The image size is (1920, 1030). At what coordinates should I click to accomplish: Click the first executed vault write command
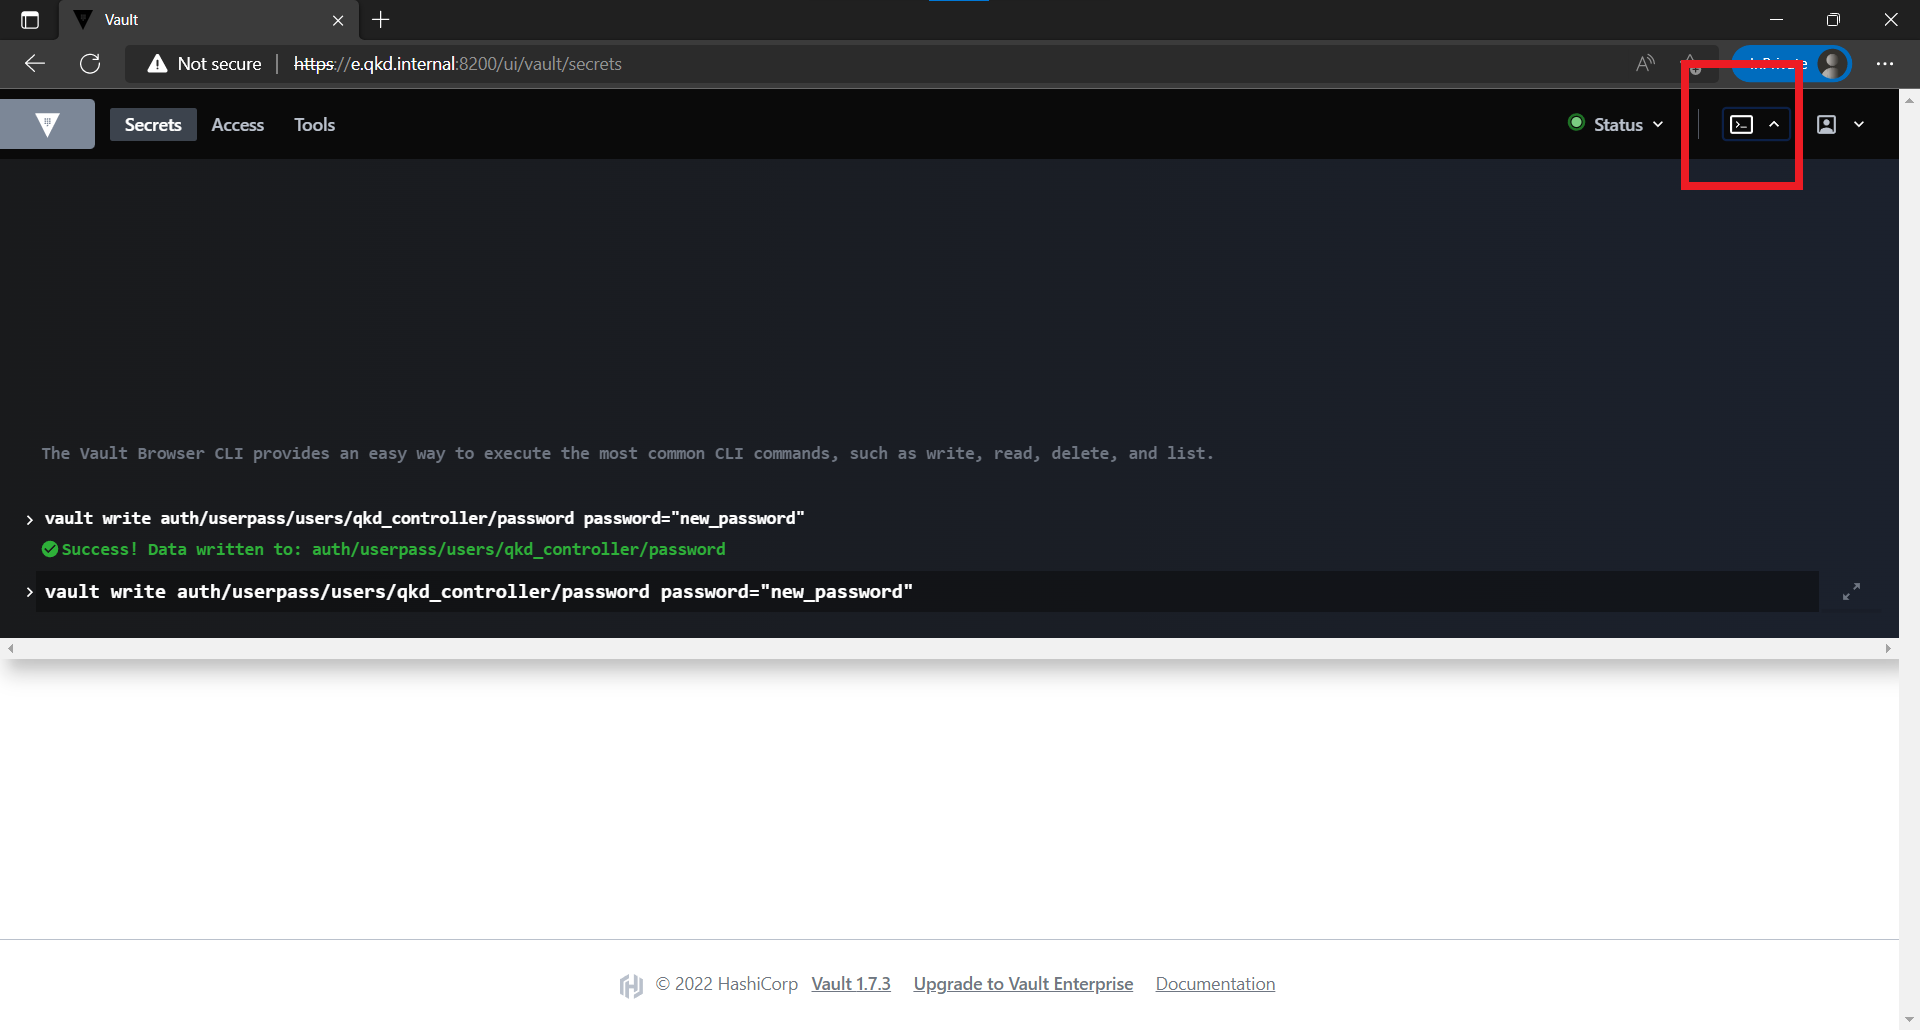(424, 518)
